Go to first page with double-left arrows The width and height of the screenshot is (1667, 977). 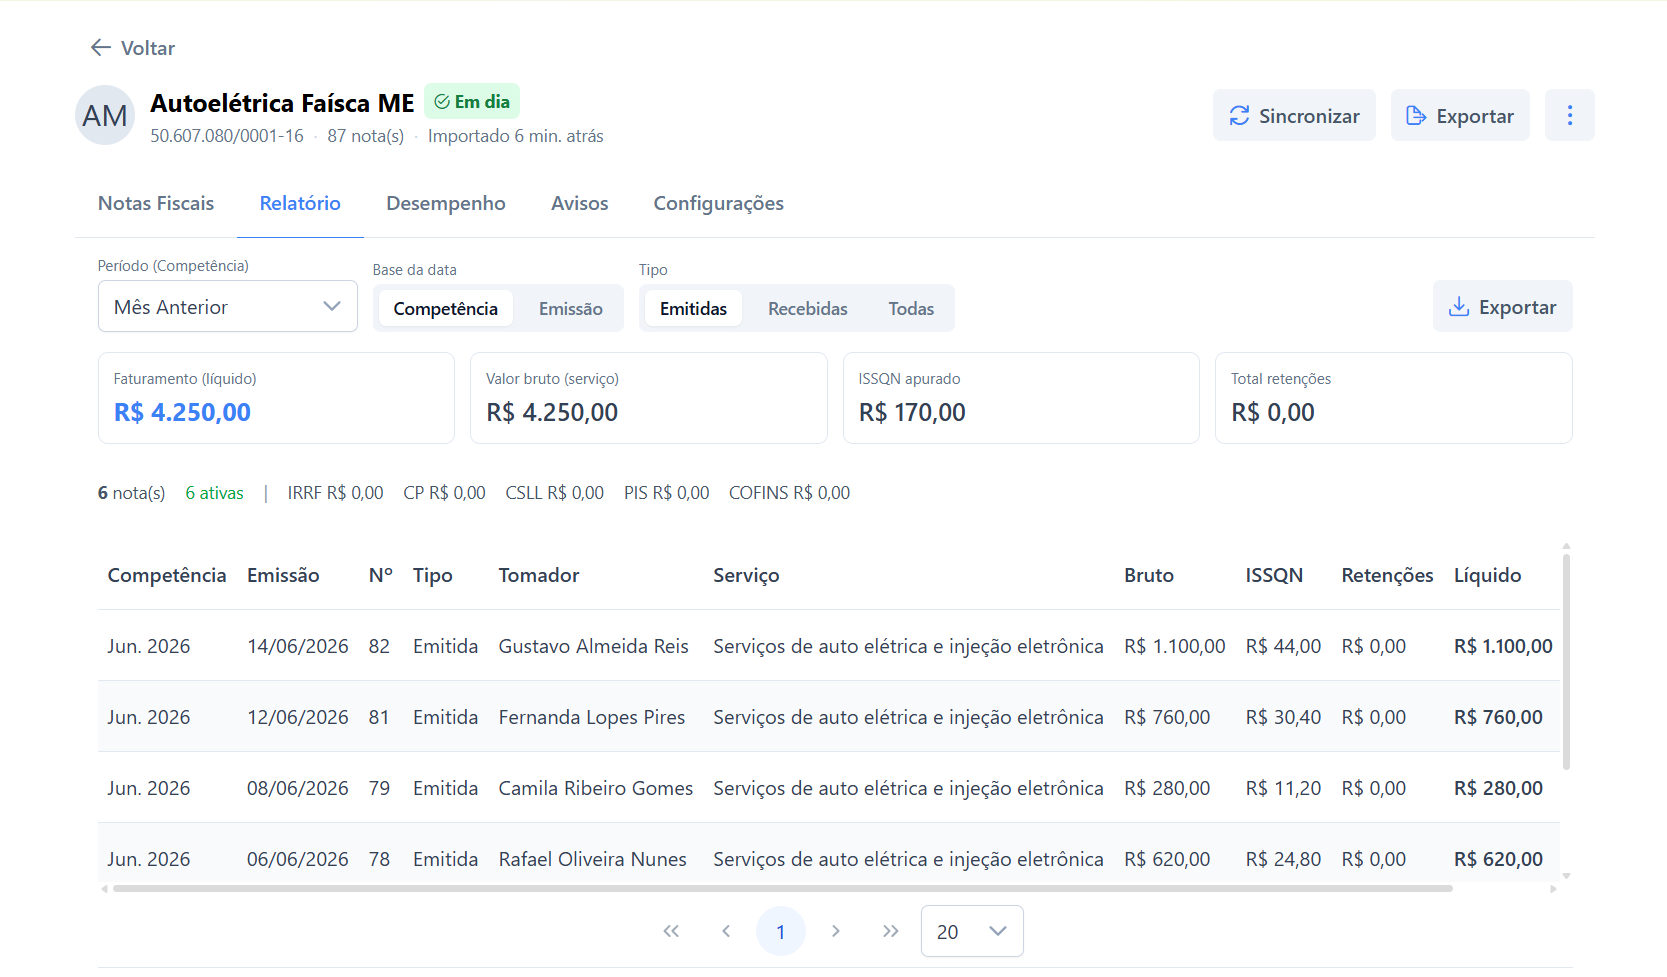click(x=671, y=931)
